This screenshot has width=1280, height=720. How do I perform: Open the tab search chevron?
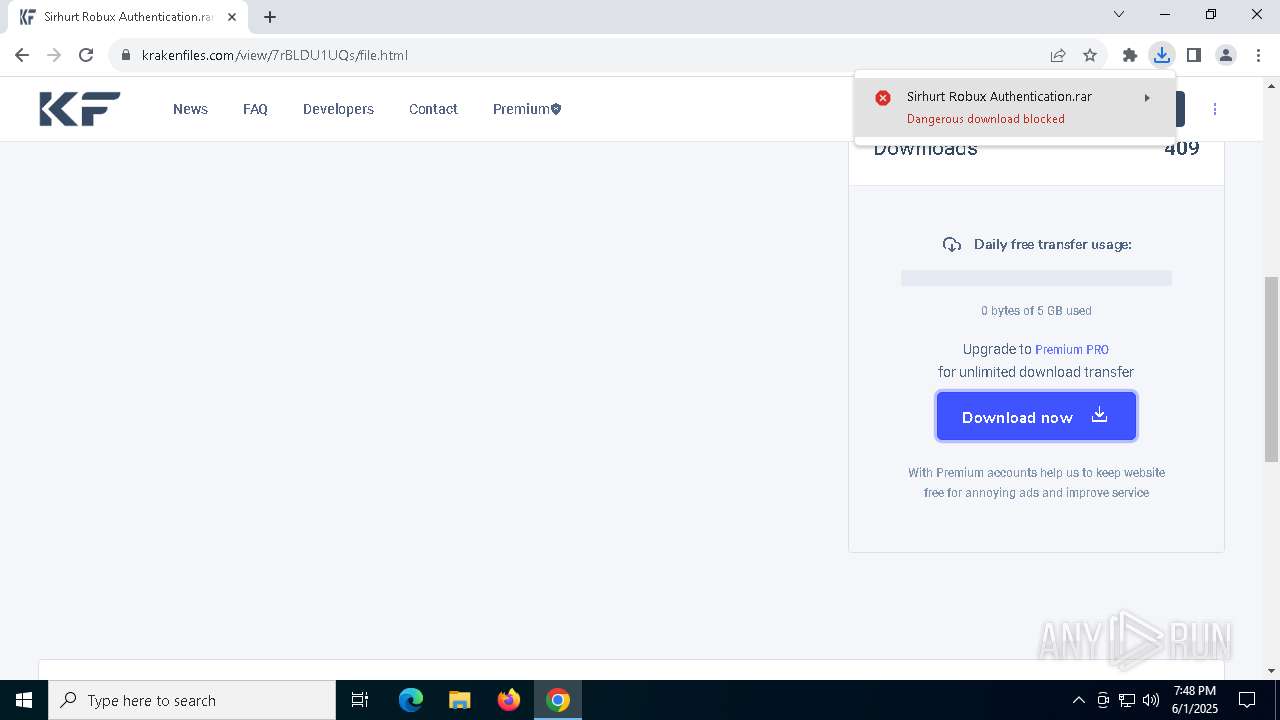(1119, 14)
